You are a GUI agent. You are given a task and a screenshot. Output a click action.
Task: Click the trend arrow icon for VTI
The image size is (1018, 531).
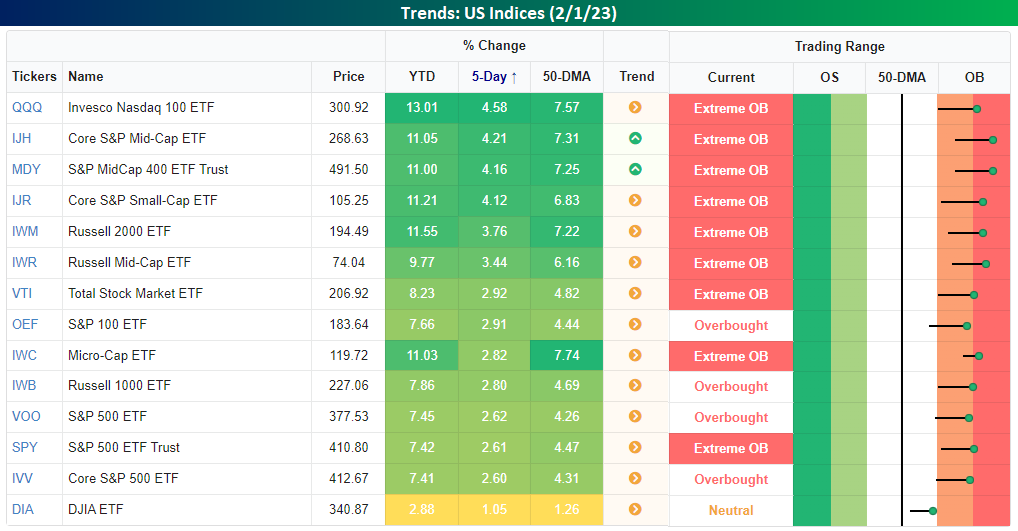(635, 293)
